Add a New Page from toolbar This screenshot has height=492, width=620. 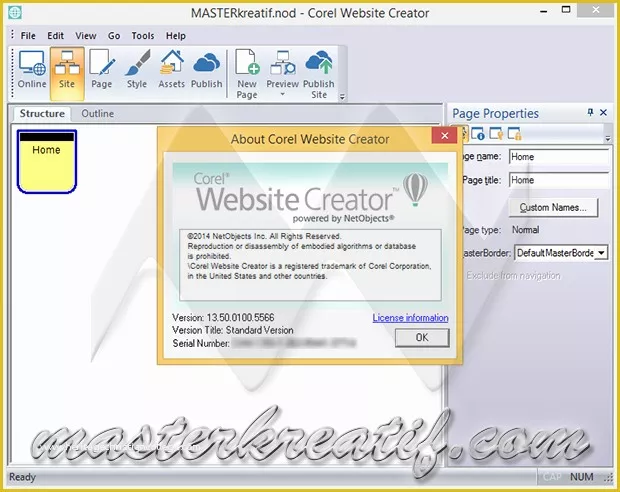coord(247,74)
